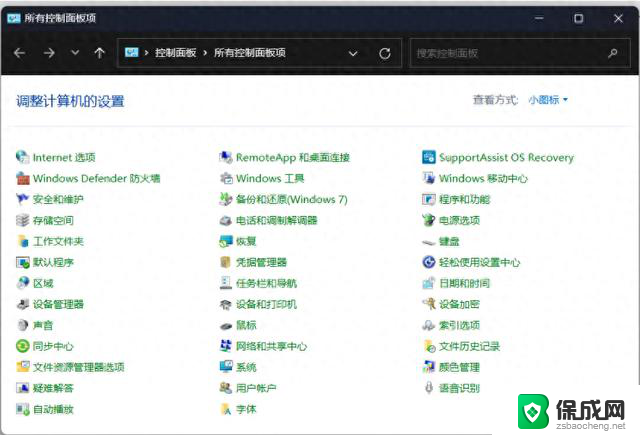The width and height of the screenshot is (640, 435).
Task: Click the SupportAssist OS Recovery icon
Action: tap(429, 157)
